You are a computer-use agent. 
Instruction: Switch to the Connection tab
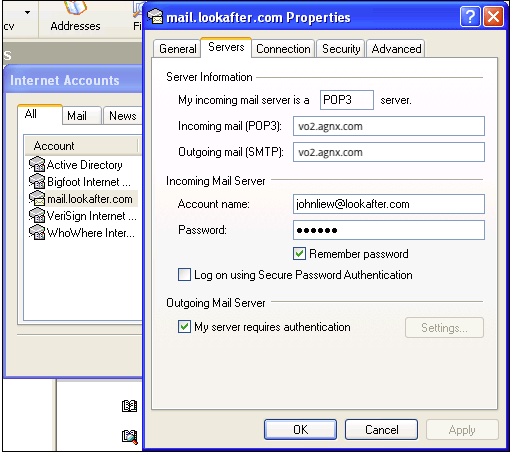click(283, 49)
